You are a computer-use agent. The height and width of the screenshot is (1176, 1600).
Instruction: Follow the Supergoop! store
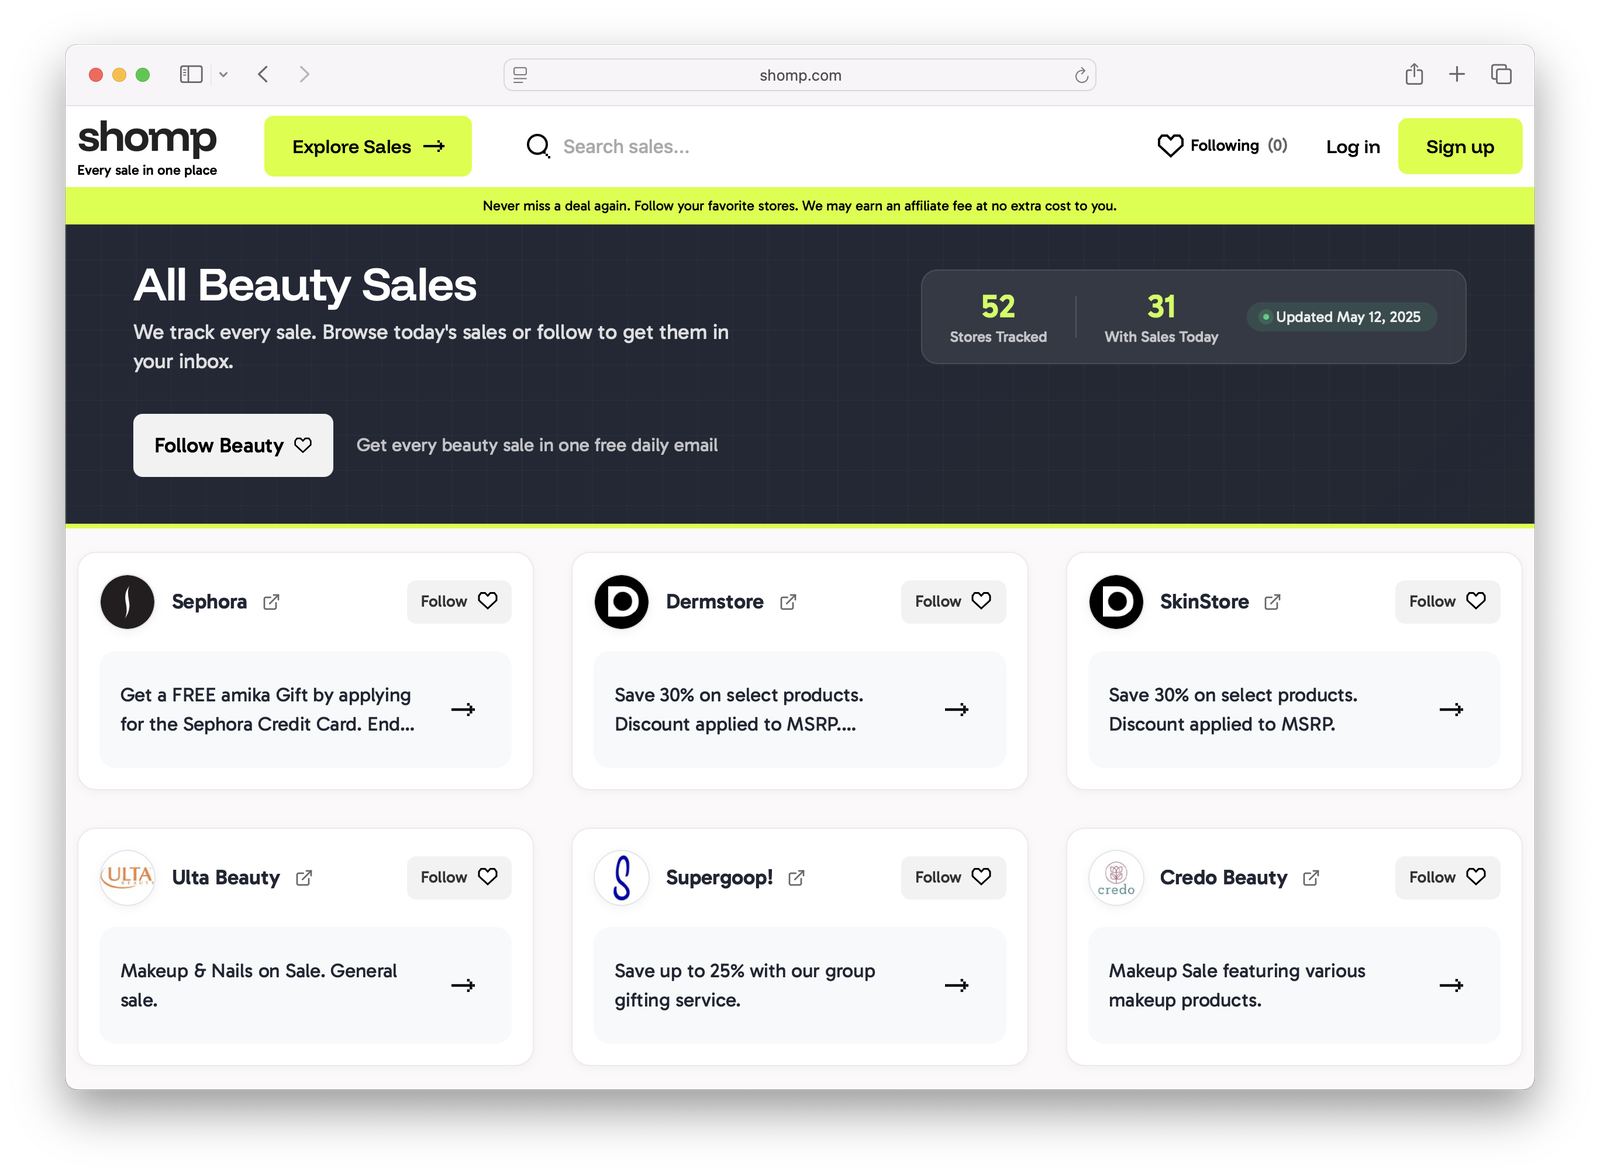(953, 877)
